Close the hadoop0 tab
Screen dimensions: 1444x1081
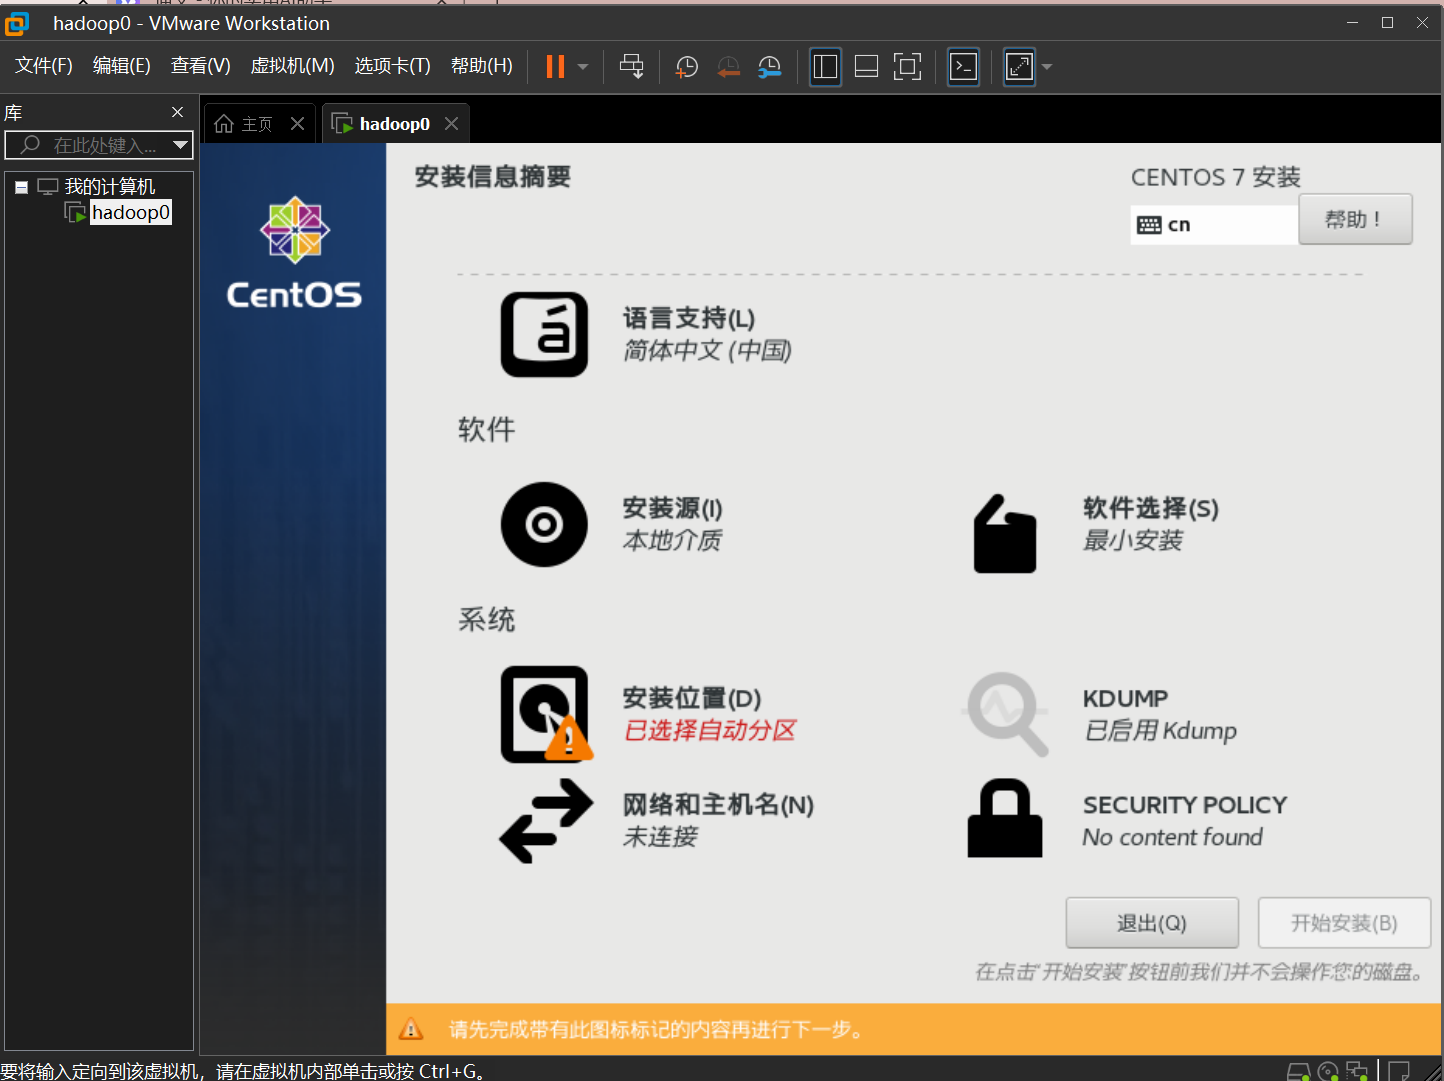click(x=451, y=124)
